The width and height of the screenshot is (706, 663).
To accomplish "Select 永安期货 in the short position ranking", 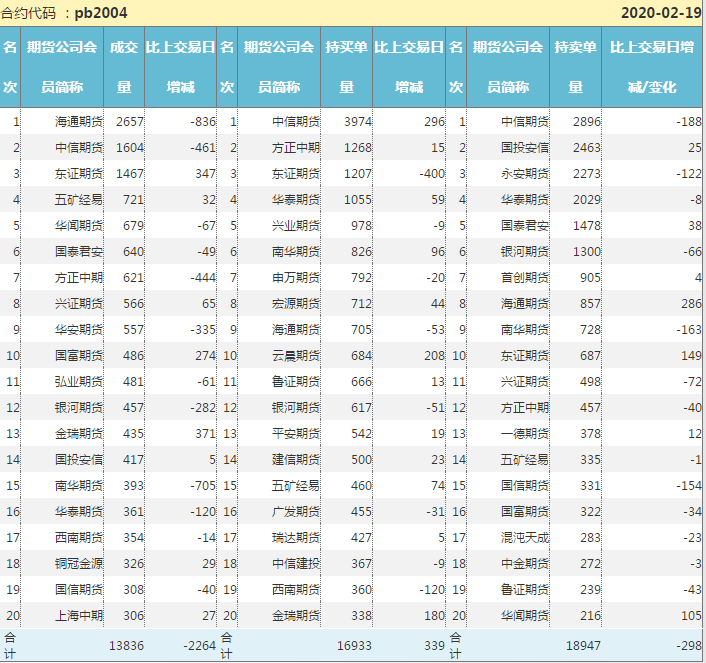I will pyautogui.click(x=525, y=174).
